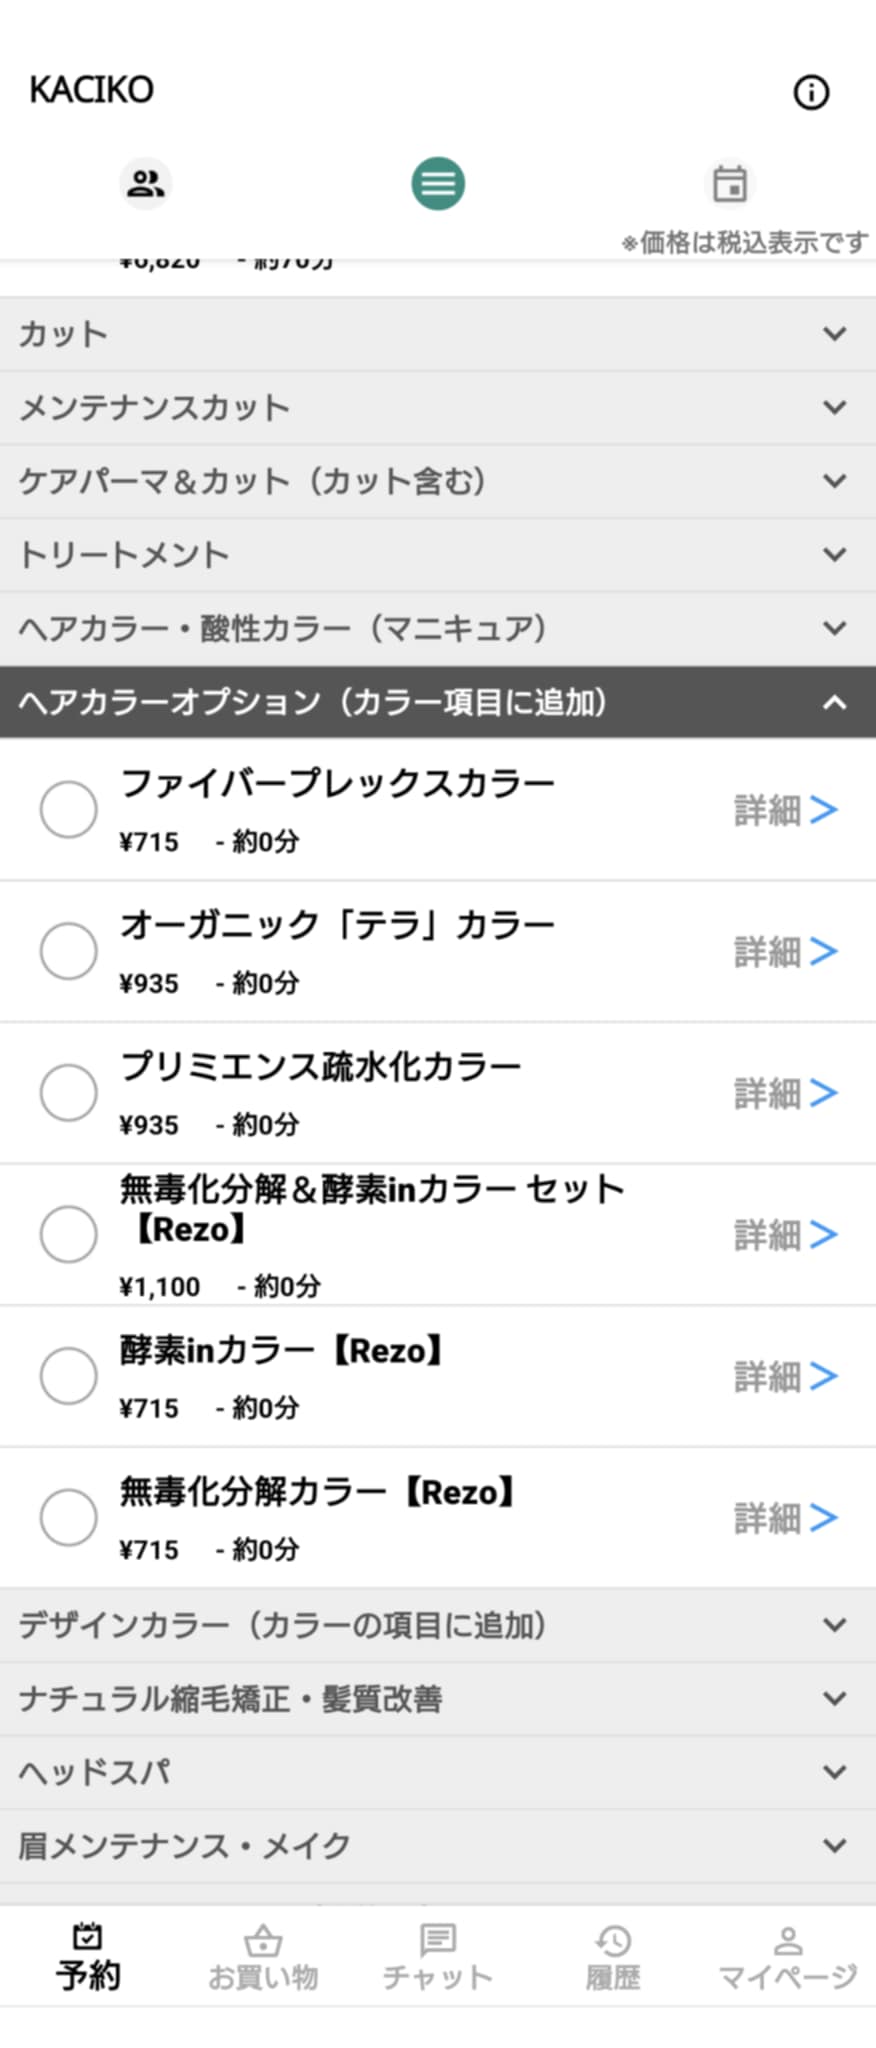The height and width of the screenshot is (2048, 876).
Task: View the 履歴 history icon
Action: point(613,1939)
